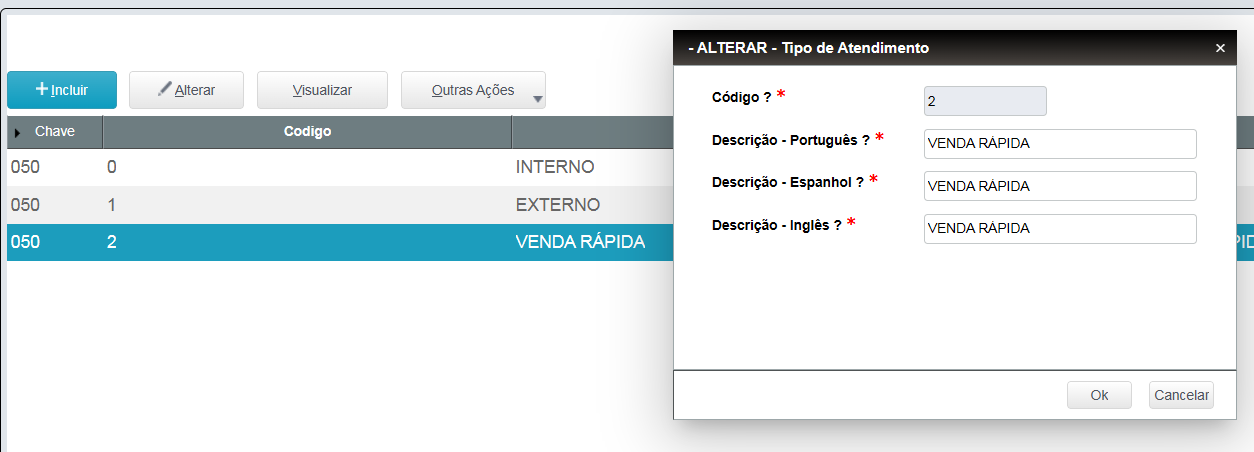Click the blank column header beside Codigo
1254x452 pixels.
pyautogui.click(x=592, y=131)
